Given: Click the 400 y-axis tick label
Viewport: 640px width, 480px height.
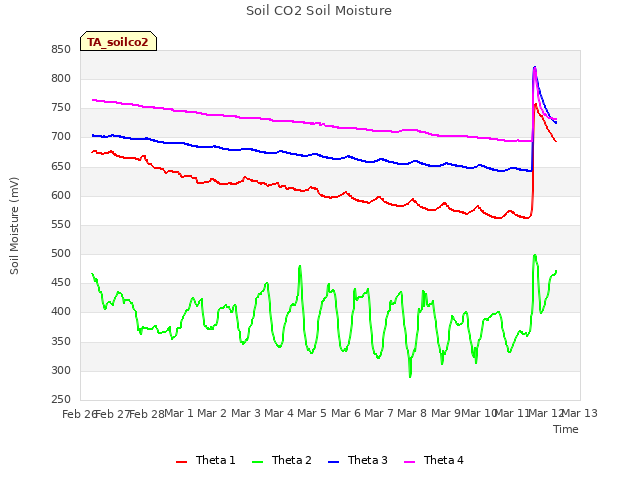Looking at the screenshot, I should point(61,312).
